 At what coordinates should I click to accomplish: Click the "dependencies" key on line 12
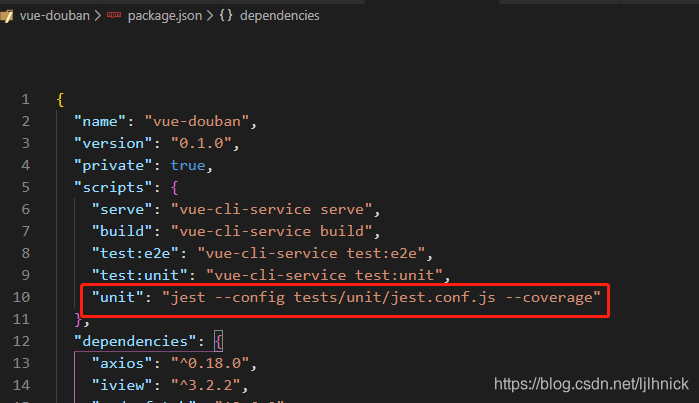135,341
